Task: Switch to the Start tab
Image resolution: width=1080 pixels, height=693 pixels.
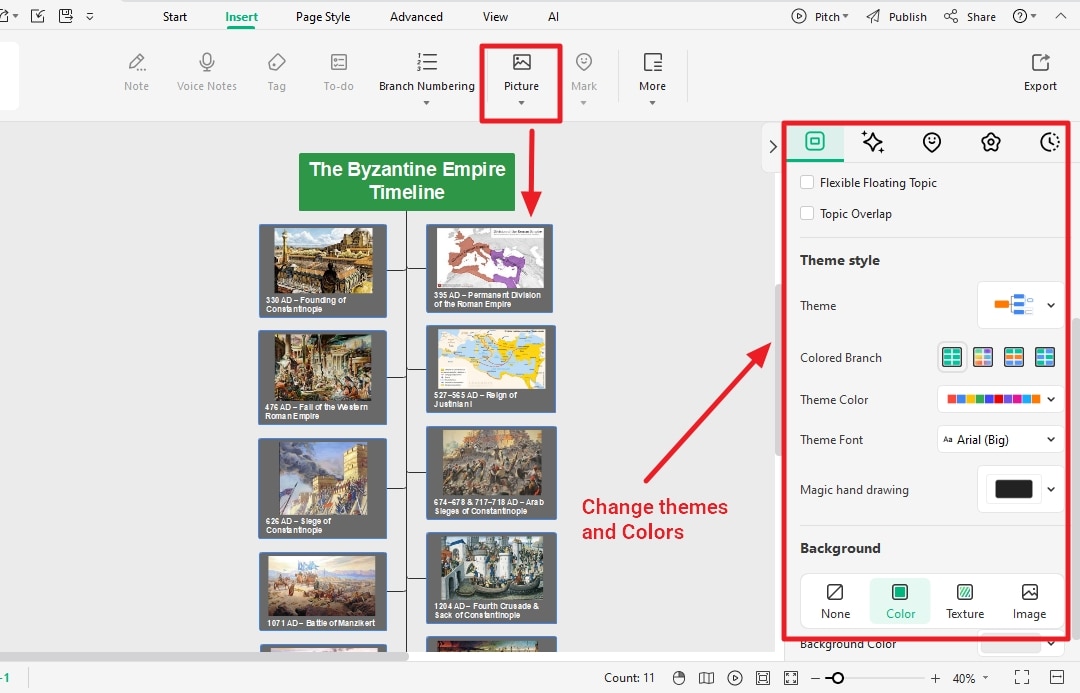Action: [x=175, y=17]
